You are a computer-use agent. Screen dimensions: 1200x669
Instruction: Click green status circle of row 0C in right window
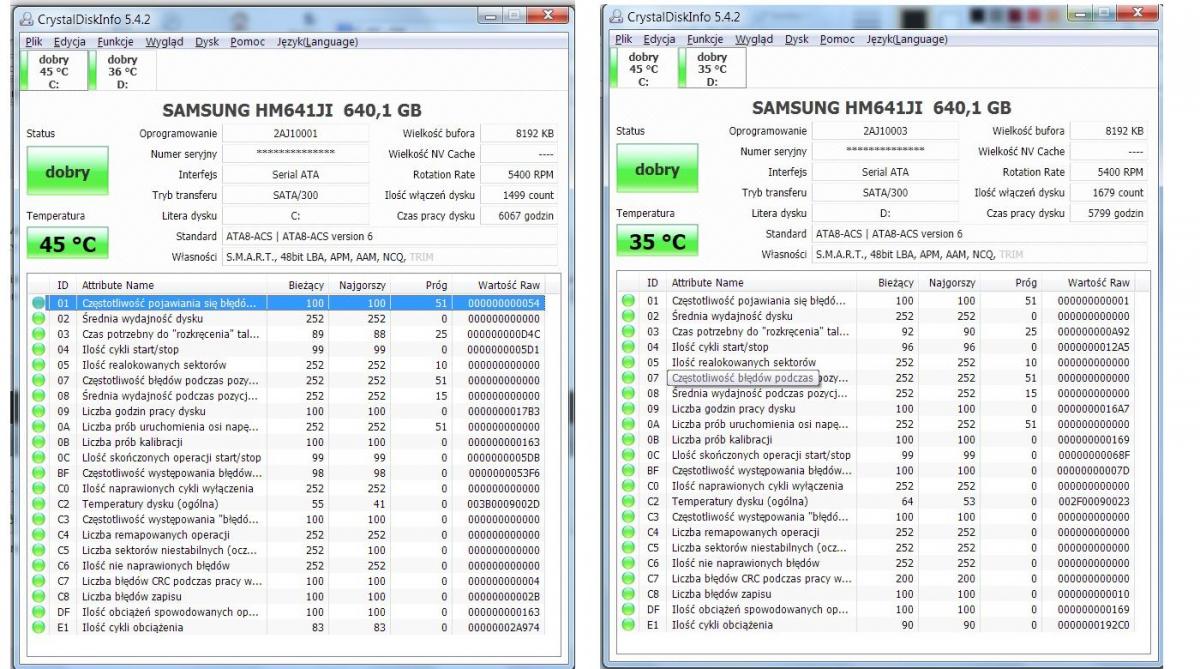(629, 456)
